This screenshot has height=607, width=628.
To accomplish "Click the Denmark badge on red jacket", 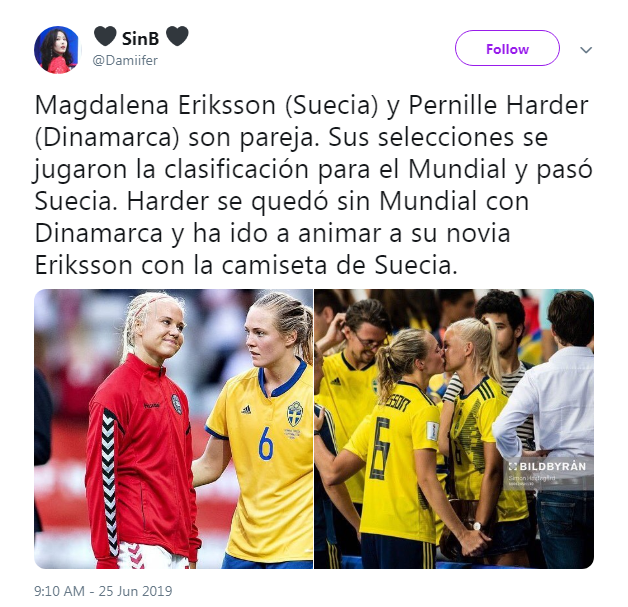I will pyautogui.click(x=177, y=404).
